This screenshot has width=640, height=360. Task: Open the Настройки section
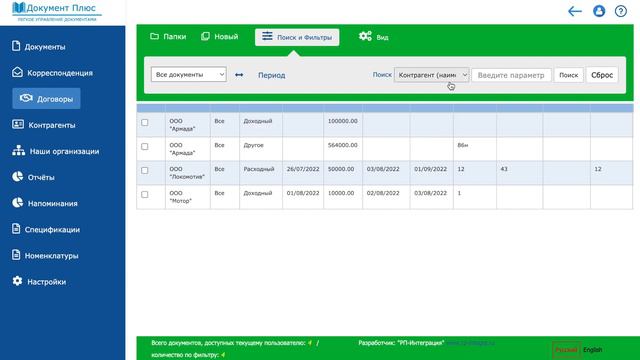[47, 282]
